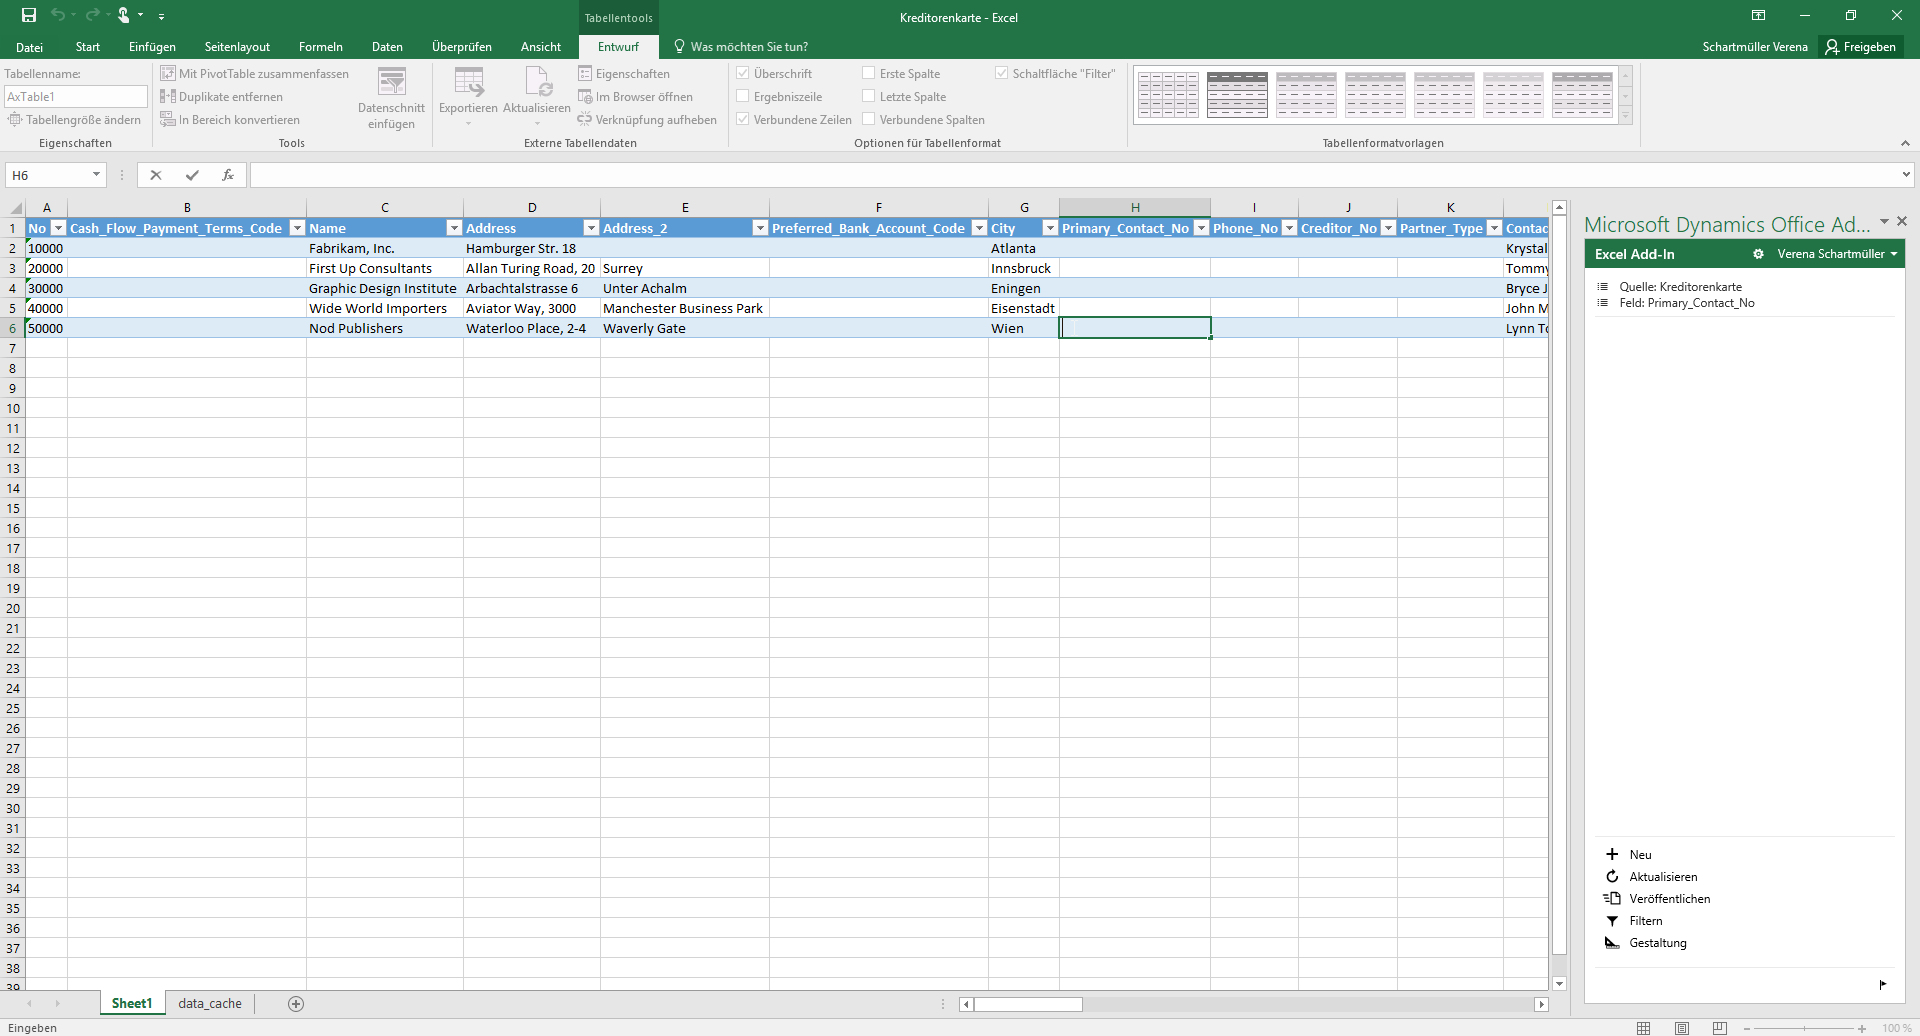Screen dimensions: 1920x1036
Task: Click the touch/mouse mode icon
Action: [x=124, y=15]
